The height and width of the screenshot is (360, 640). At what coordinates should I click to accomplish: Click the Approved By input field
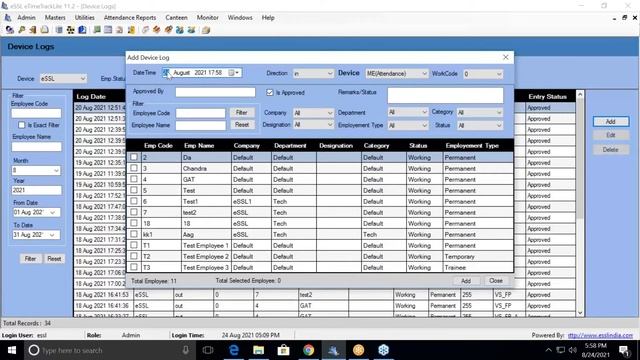(x=215, y=92)
